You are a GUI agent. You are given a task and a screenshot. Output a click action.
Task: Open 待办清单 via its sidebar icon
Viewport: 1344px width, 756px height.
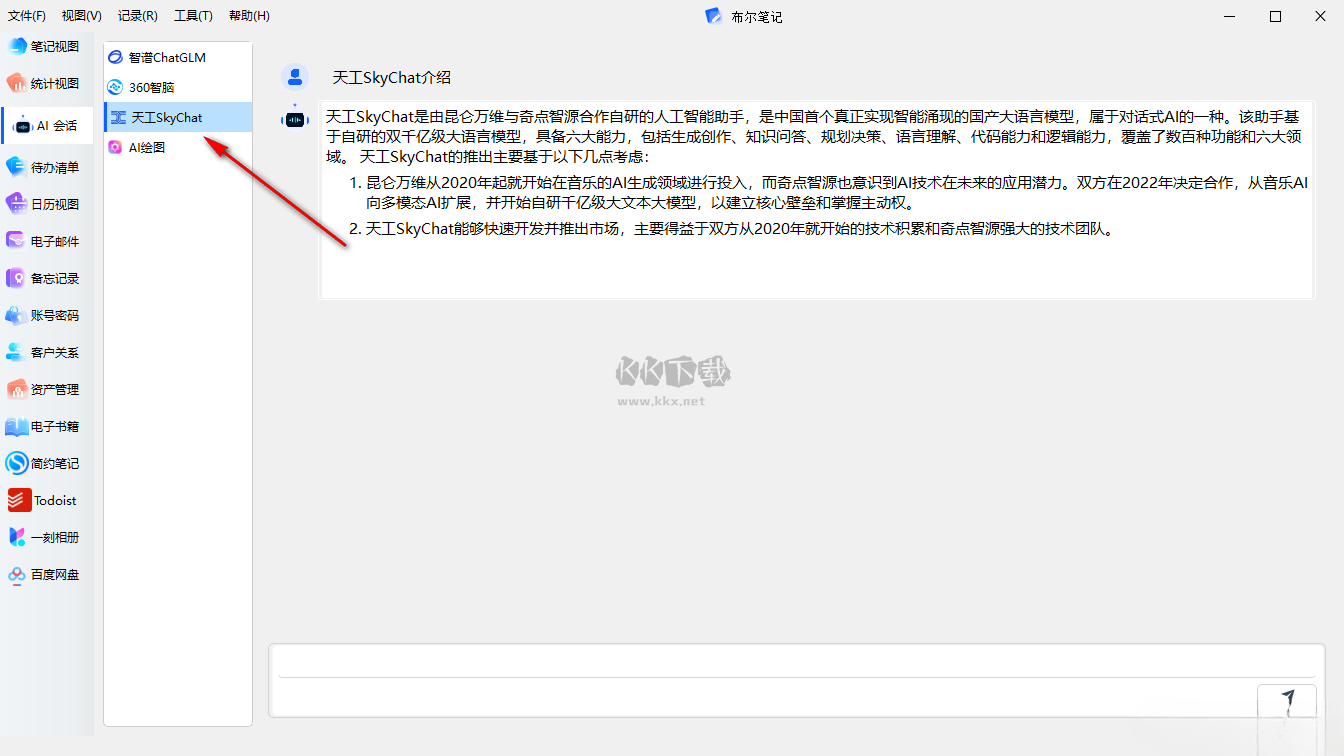17,167
